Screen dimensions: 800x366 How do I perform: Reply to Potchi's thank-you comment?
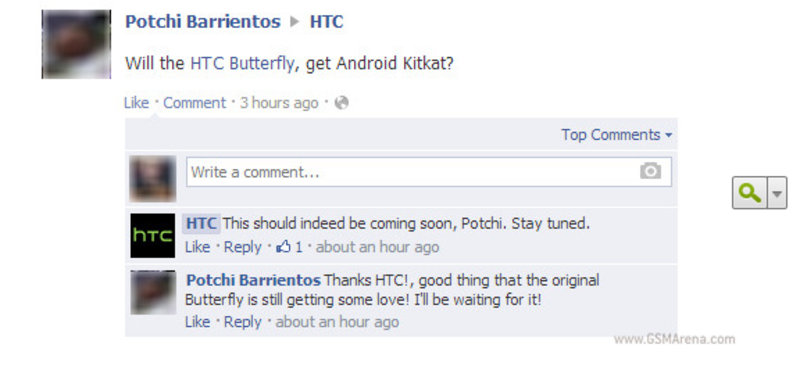[242, 322]
